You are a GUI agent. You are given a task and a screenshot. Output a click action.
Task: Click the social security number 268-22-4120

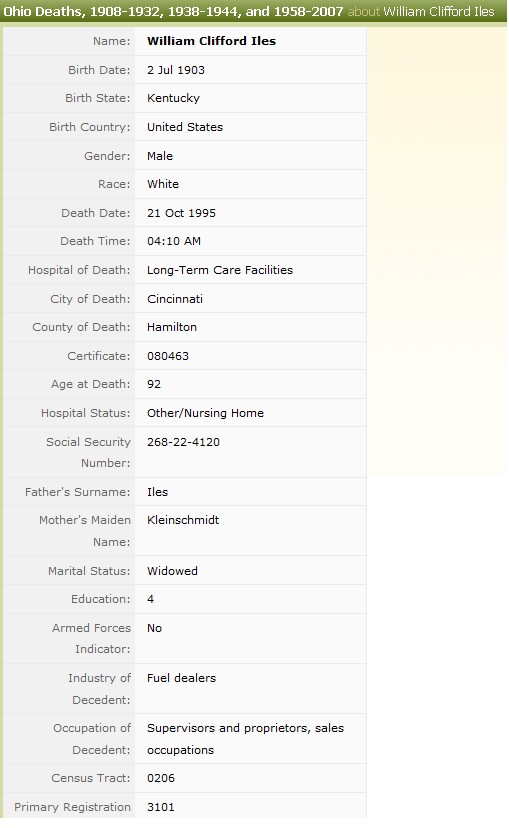click(x=183, y=442)
